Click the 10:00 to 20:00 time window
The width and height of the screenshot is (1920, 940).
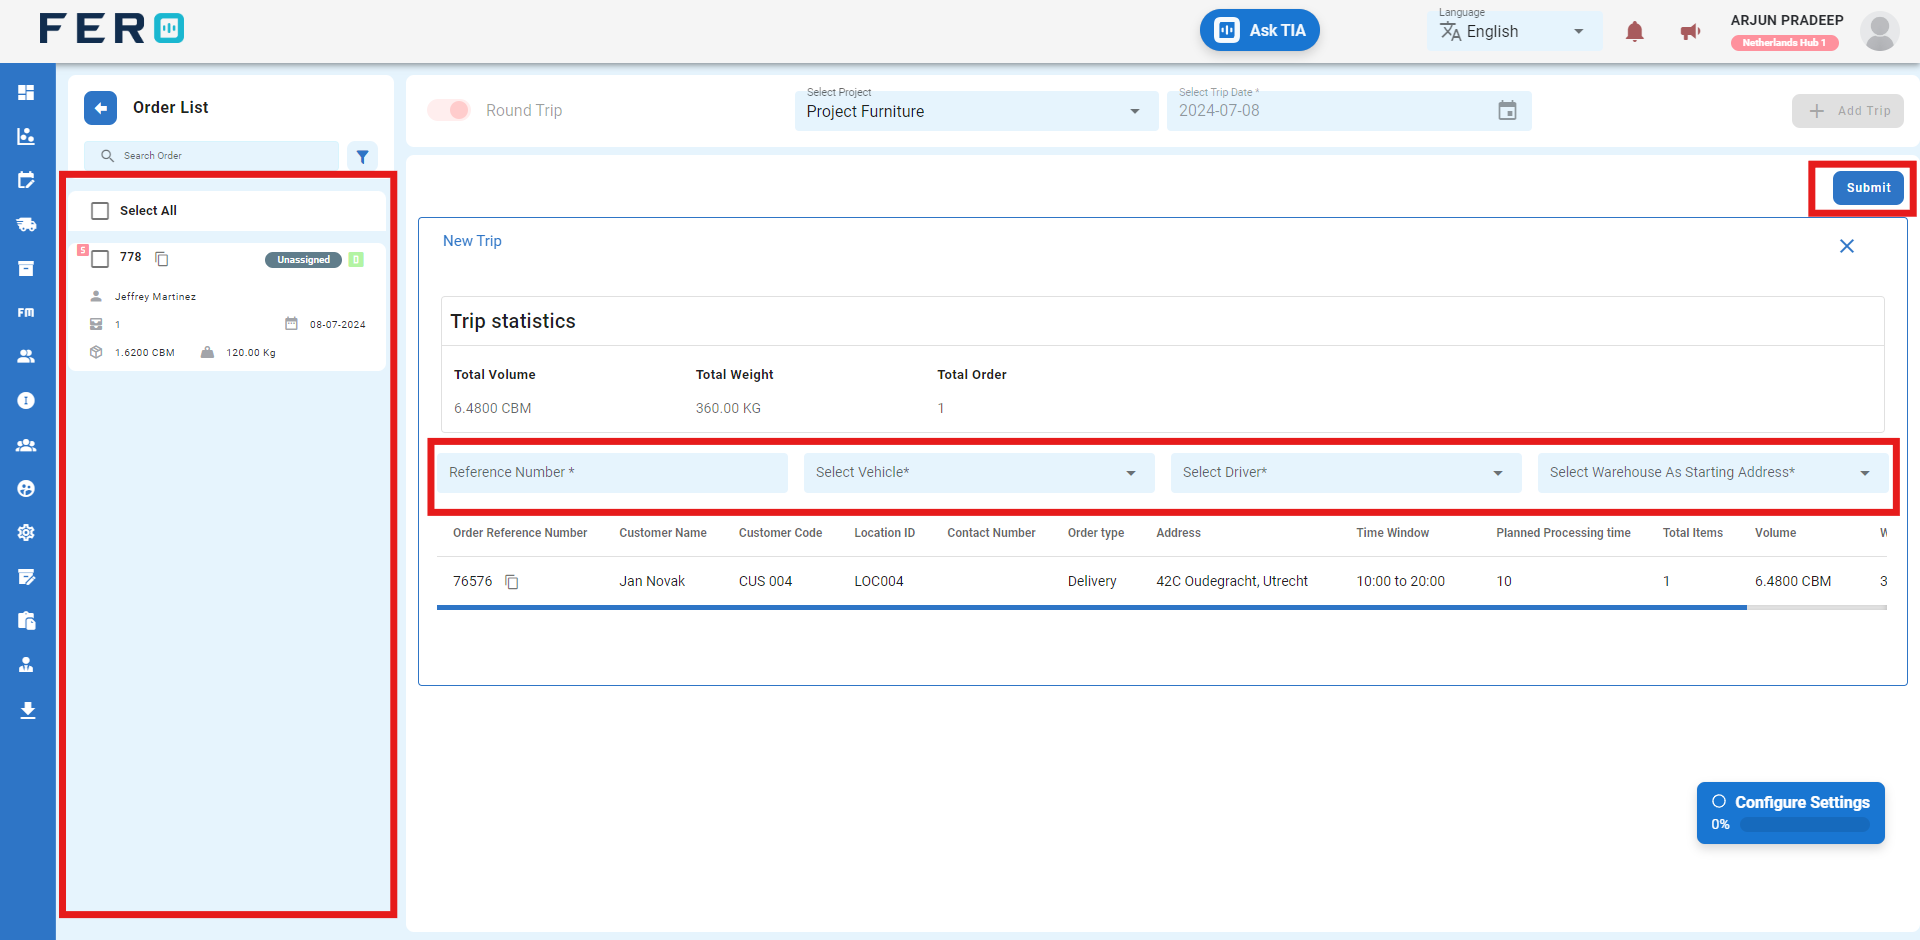(1400, 581)
